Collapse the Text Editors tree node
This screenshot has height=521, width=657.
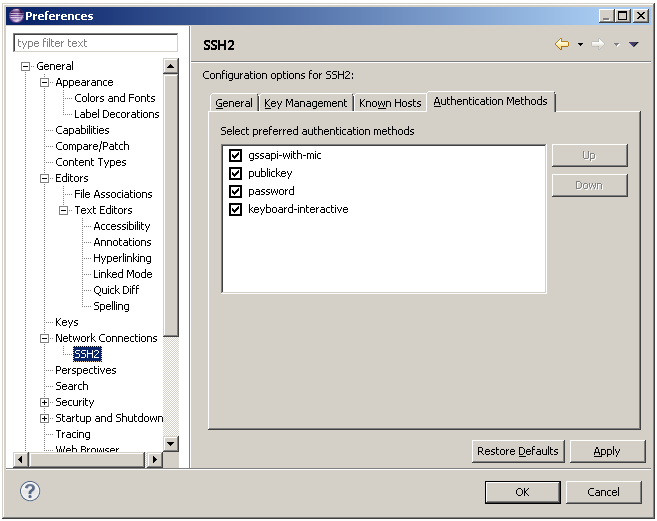[64, 210]
